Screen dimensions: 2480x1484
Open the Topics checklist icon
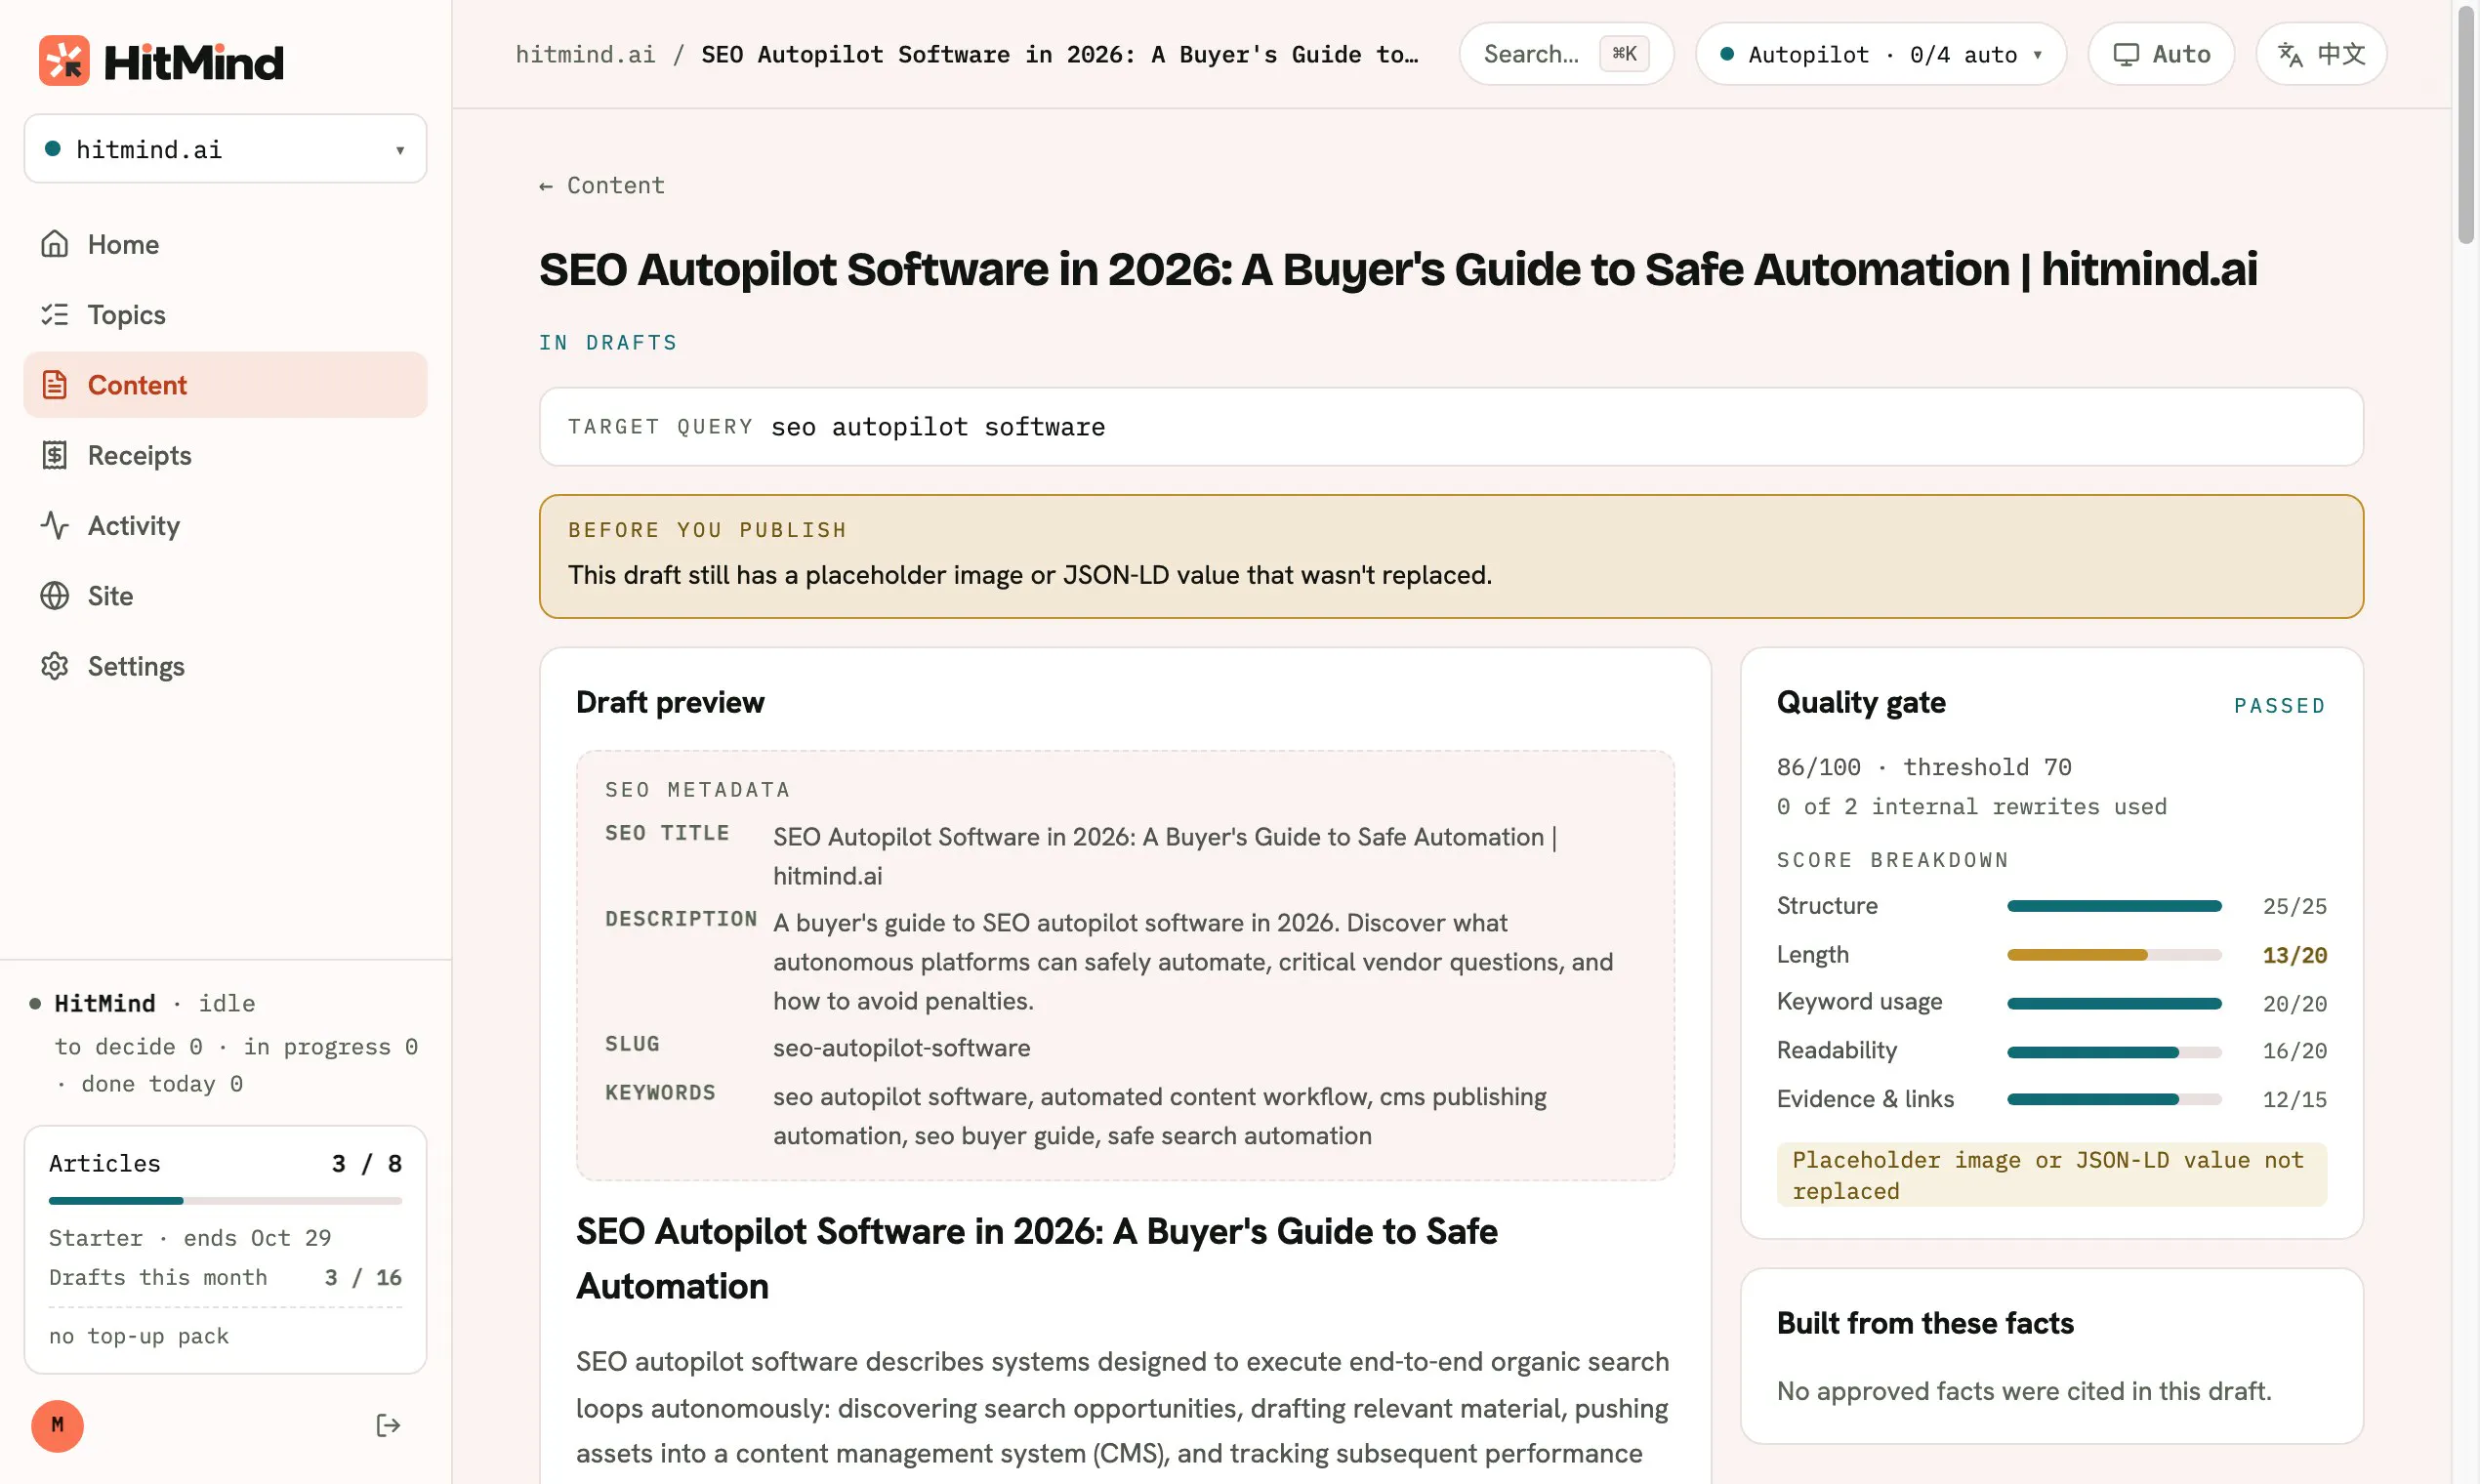click(55, 314)
